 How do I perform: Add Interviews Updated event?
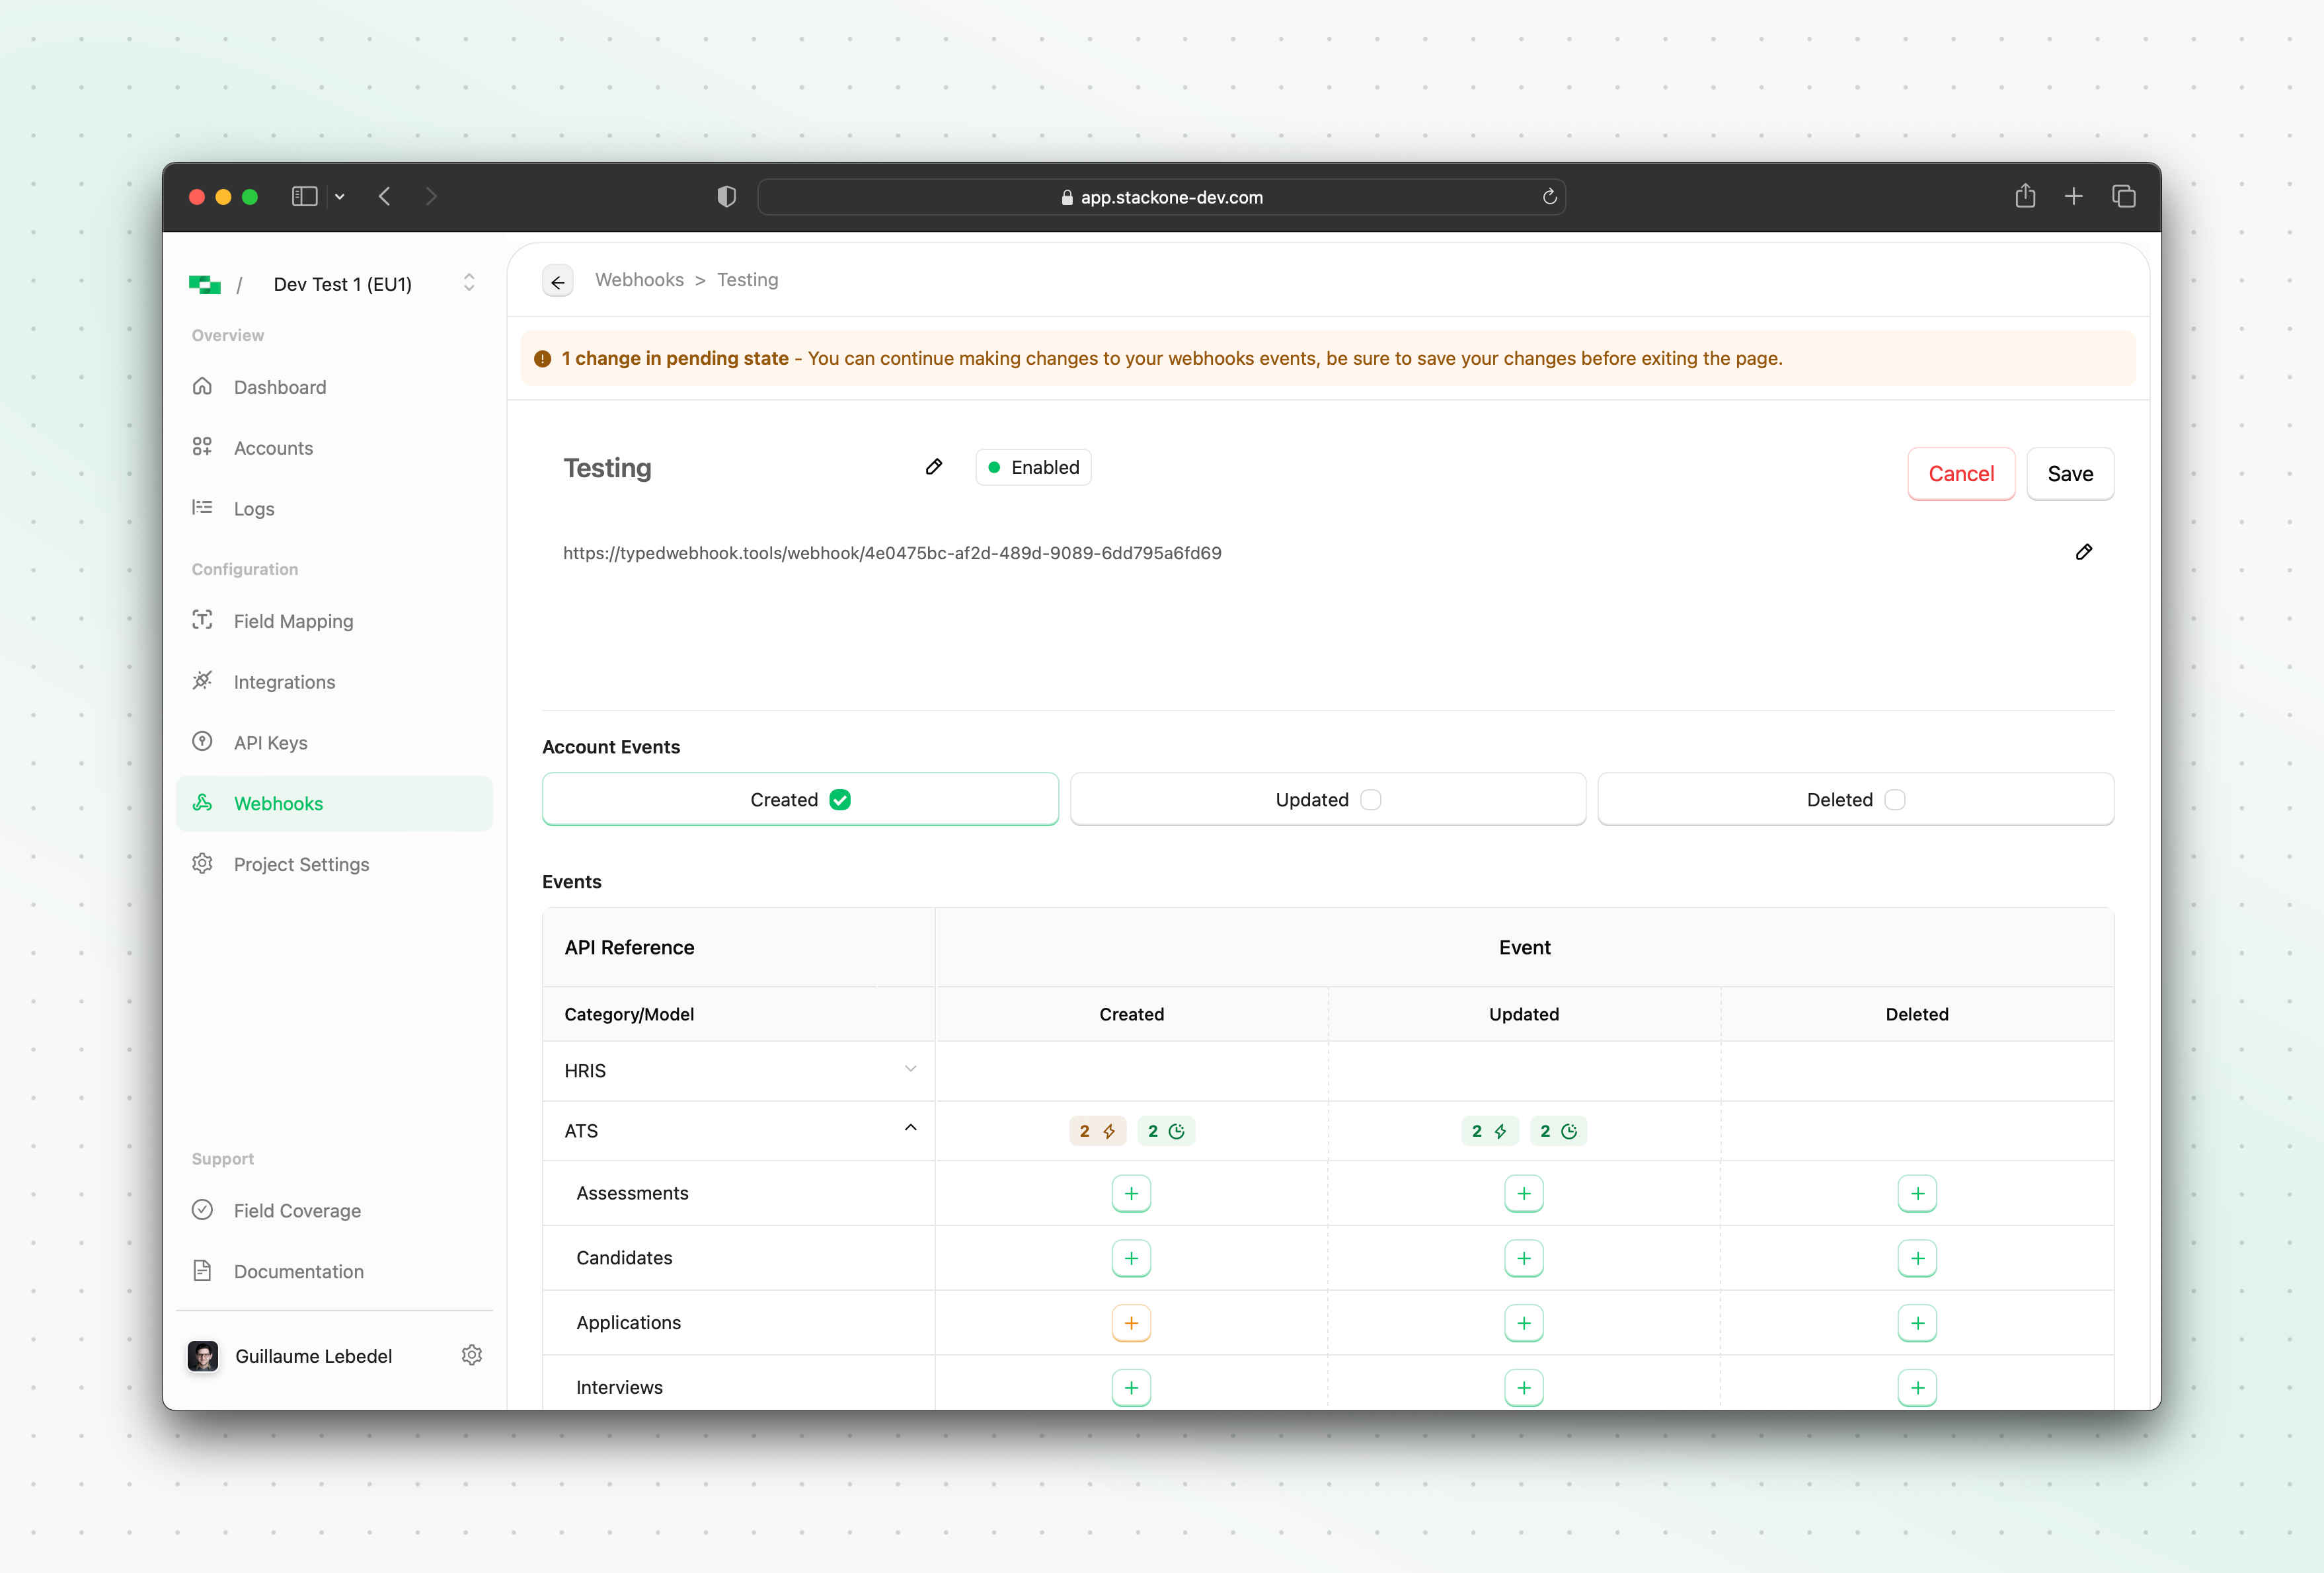click(1523, 1387)
